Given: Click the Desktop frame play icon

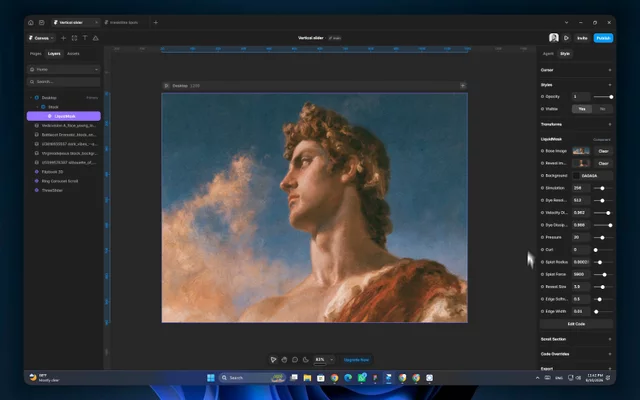Looking at the screenshot, I should click(166, 86).
